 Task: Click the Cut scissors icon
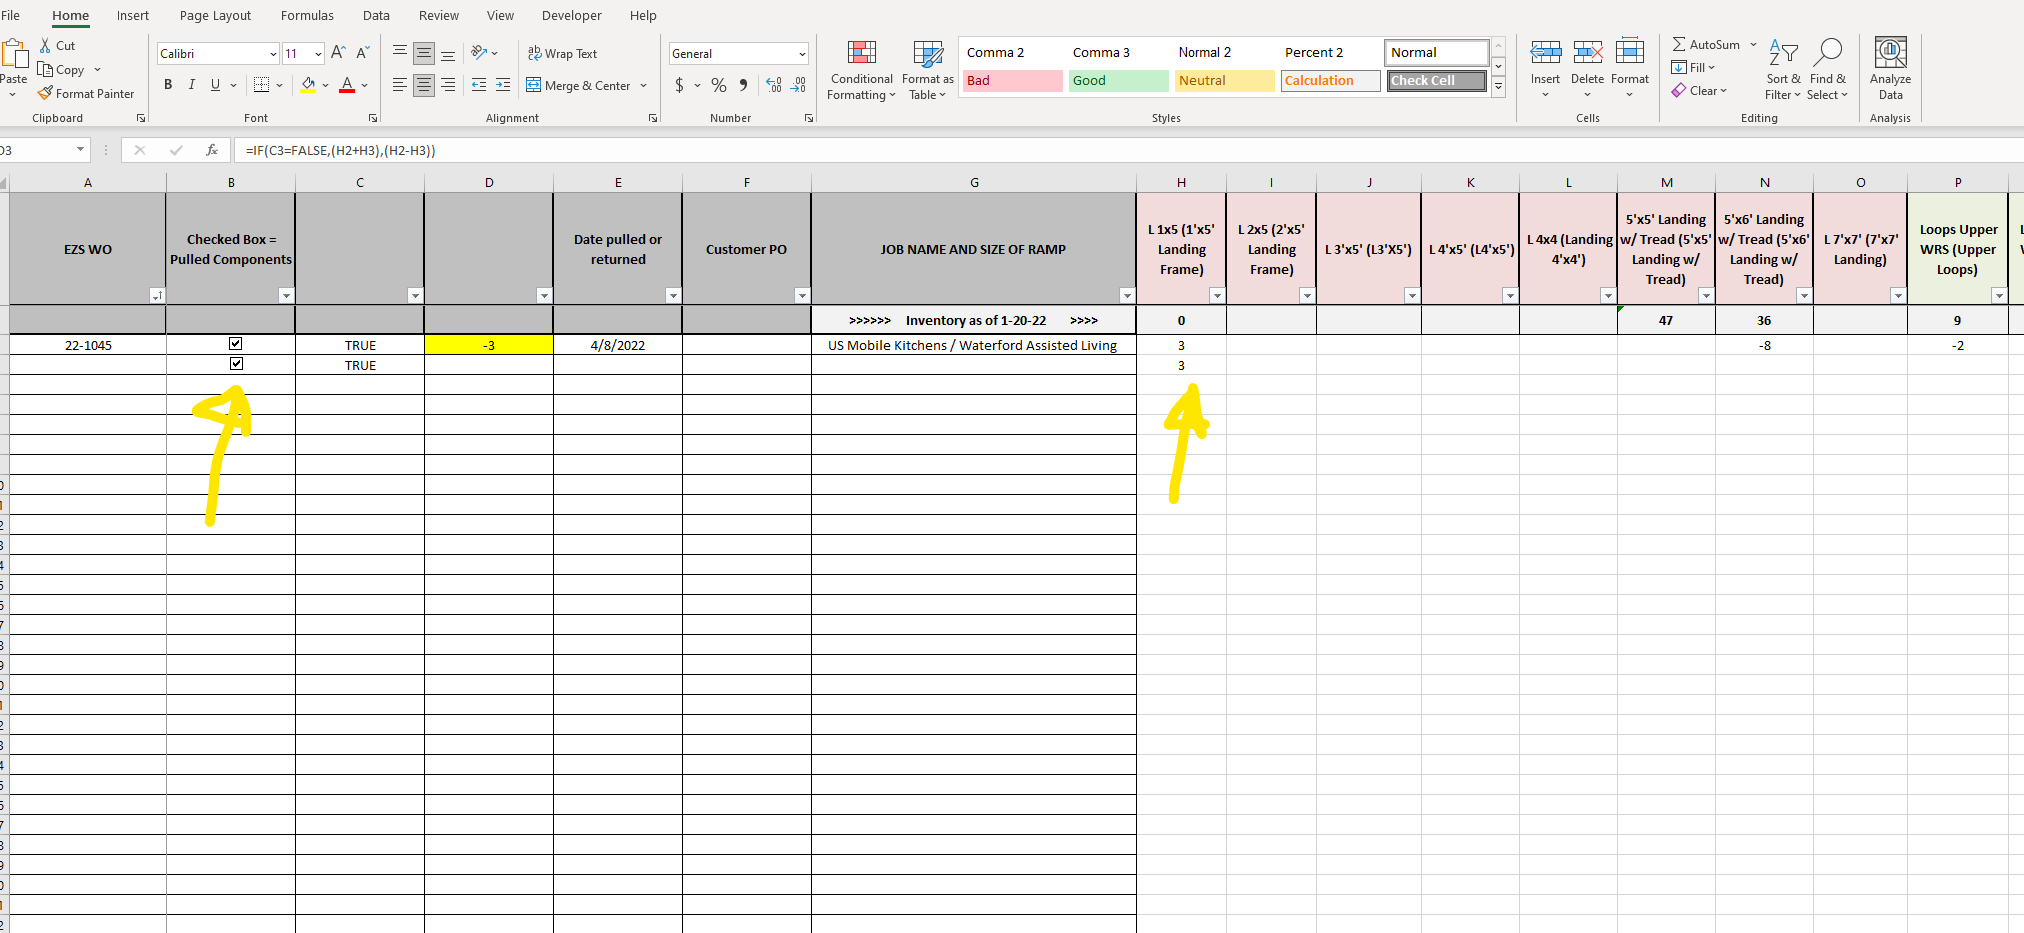point(45,45)
